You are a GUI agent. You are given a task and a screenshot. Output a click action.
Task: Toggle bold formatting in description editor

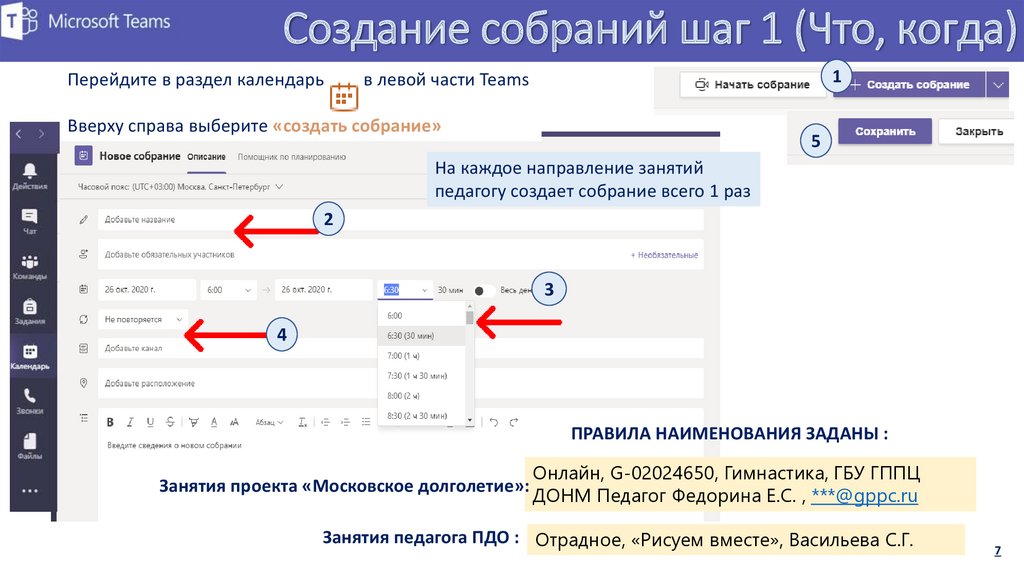110,423
